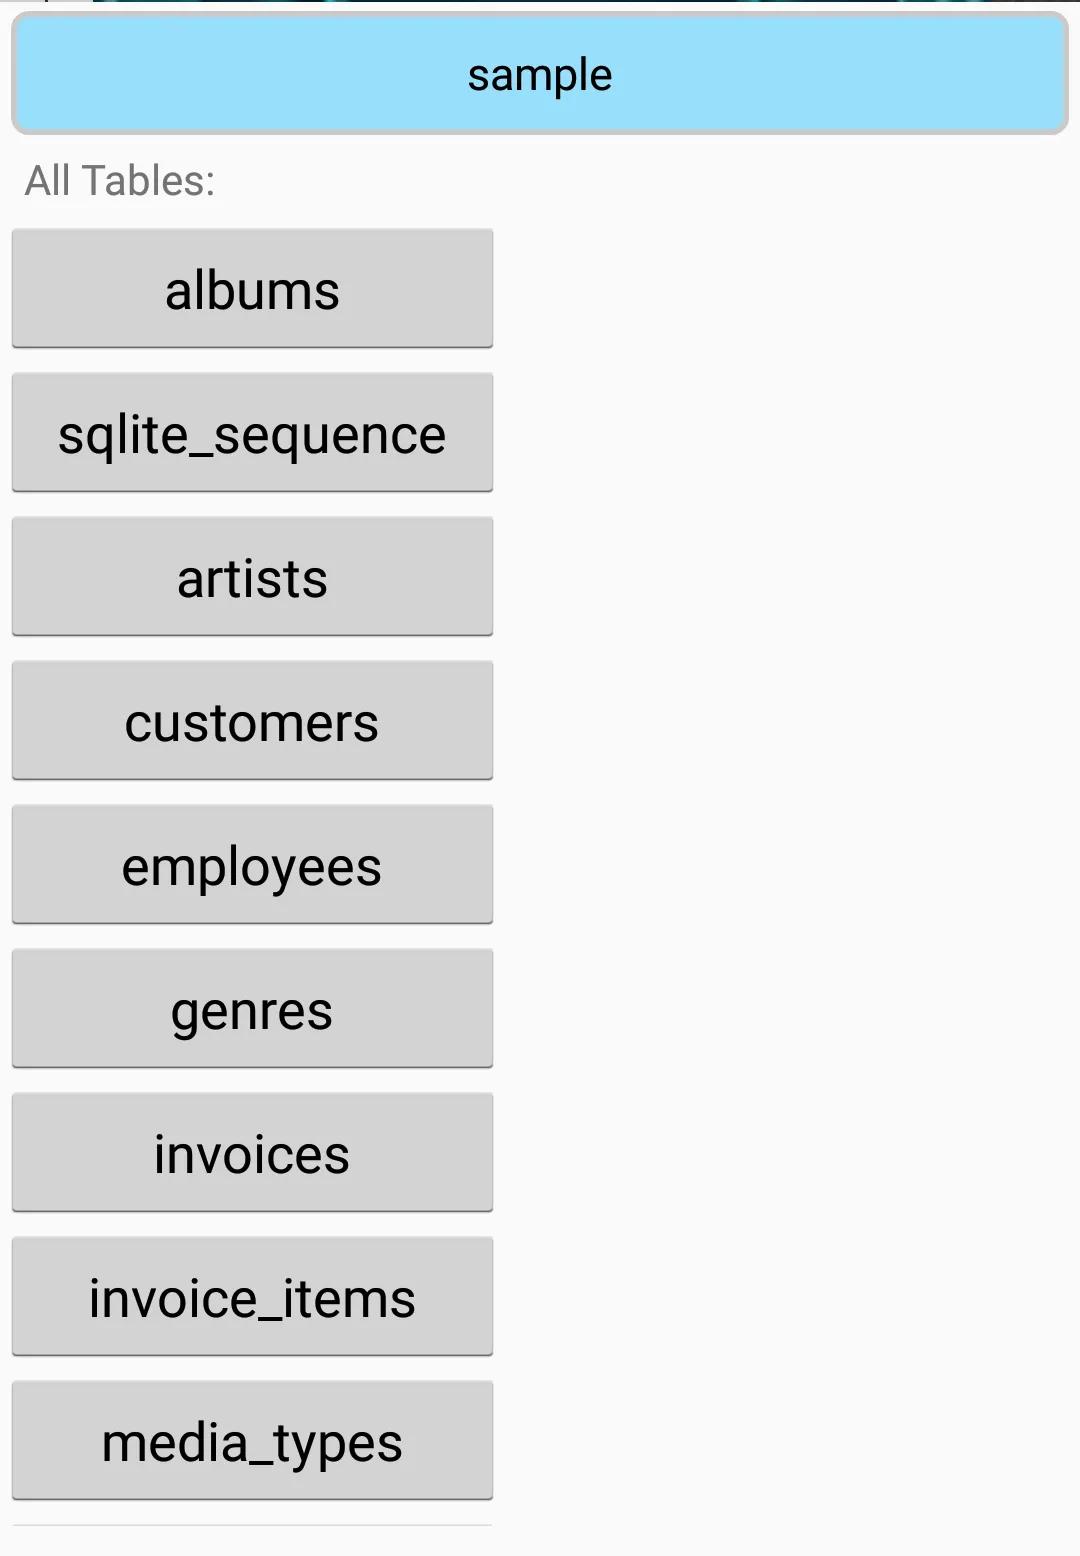Image resolution: width=1080 pixels, height=1556 pixels.
Task: Tap the genres entry under All Tables
Action: 252,1009
